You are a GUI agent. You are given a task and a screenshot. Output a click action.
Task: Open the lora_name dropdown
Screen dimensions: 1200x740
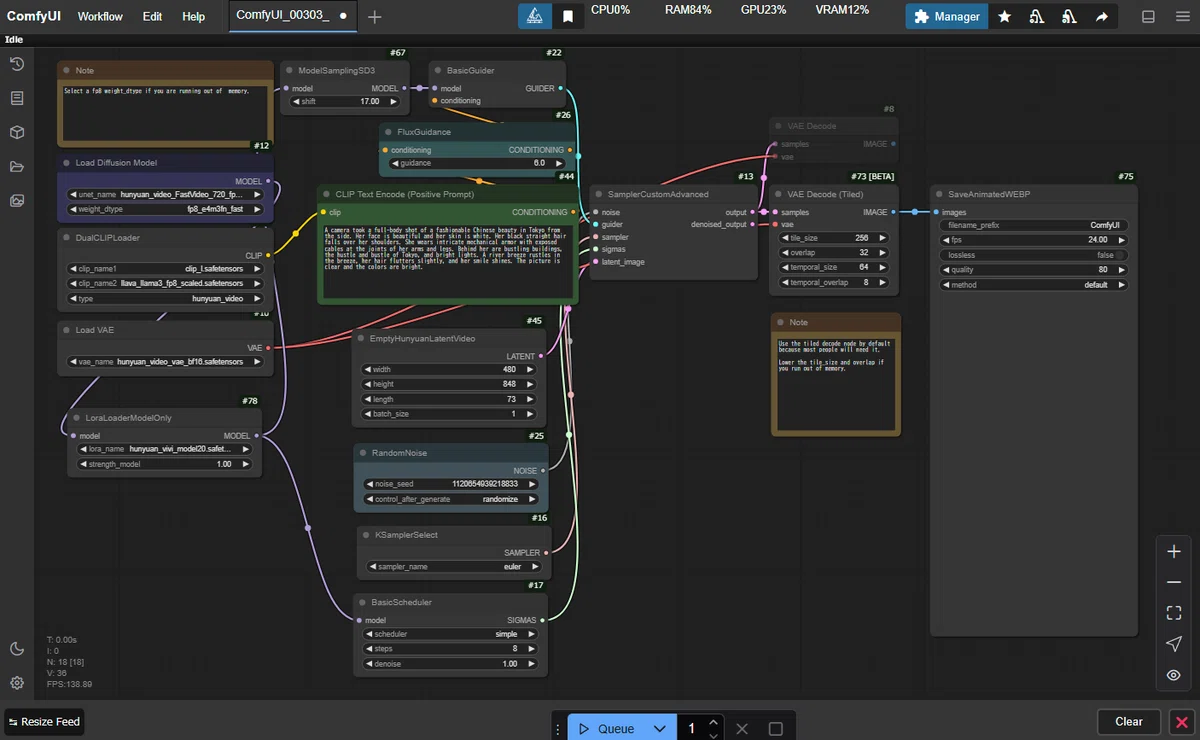[x=165, y=450]
